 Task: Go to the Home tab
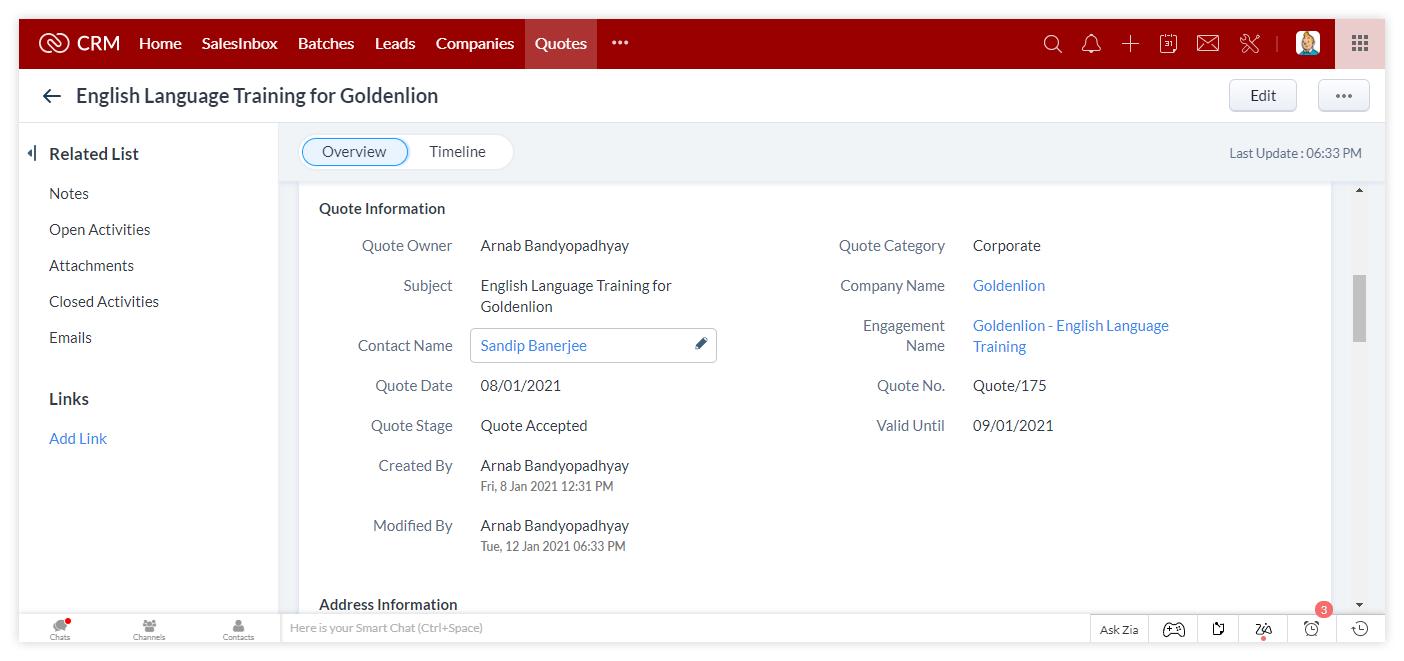pos(160,43)
